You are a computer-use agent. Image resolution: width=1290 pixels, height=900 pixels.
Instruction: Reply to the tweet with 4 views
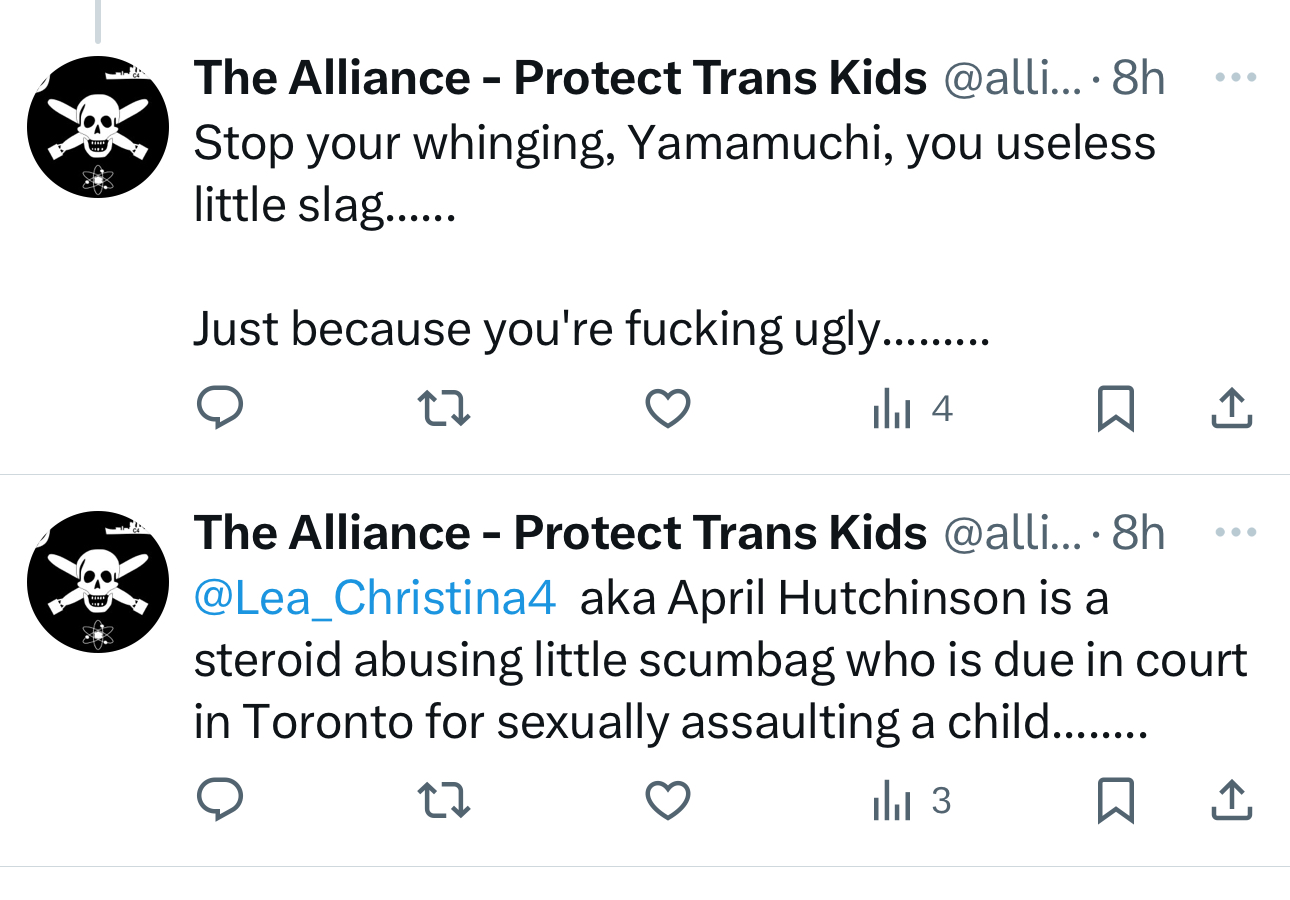tap(218, 409)
